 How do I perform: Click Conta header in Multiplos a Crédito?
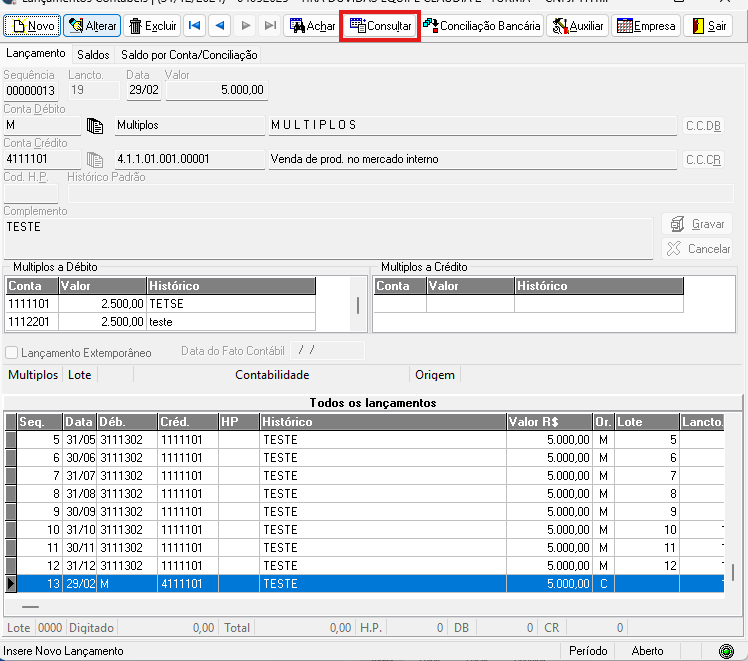(400, 286)
